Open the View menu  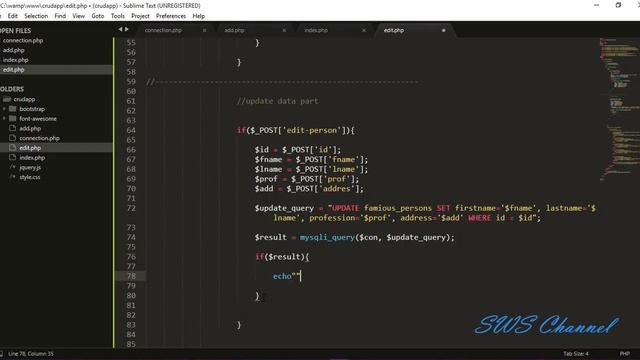tap(78, 16)
